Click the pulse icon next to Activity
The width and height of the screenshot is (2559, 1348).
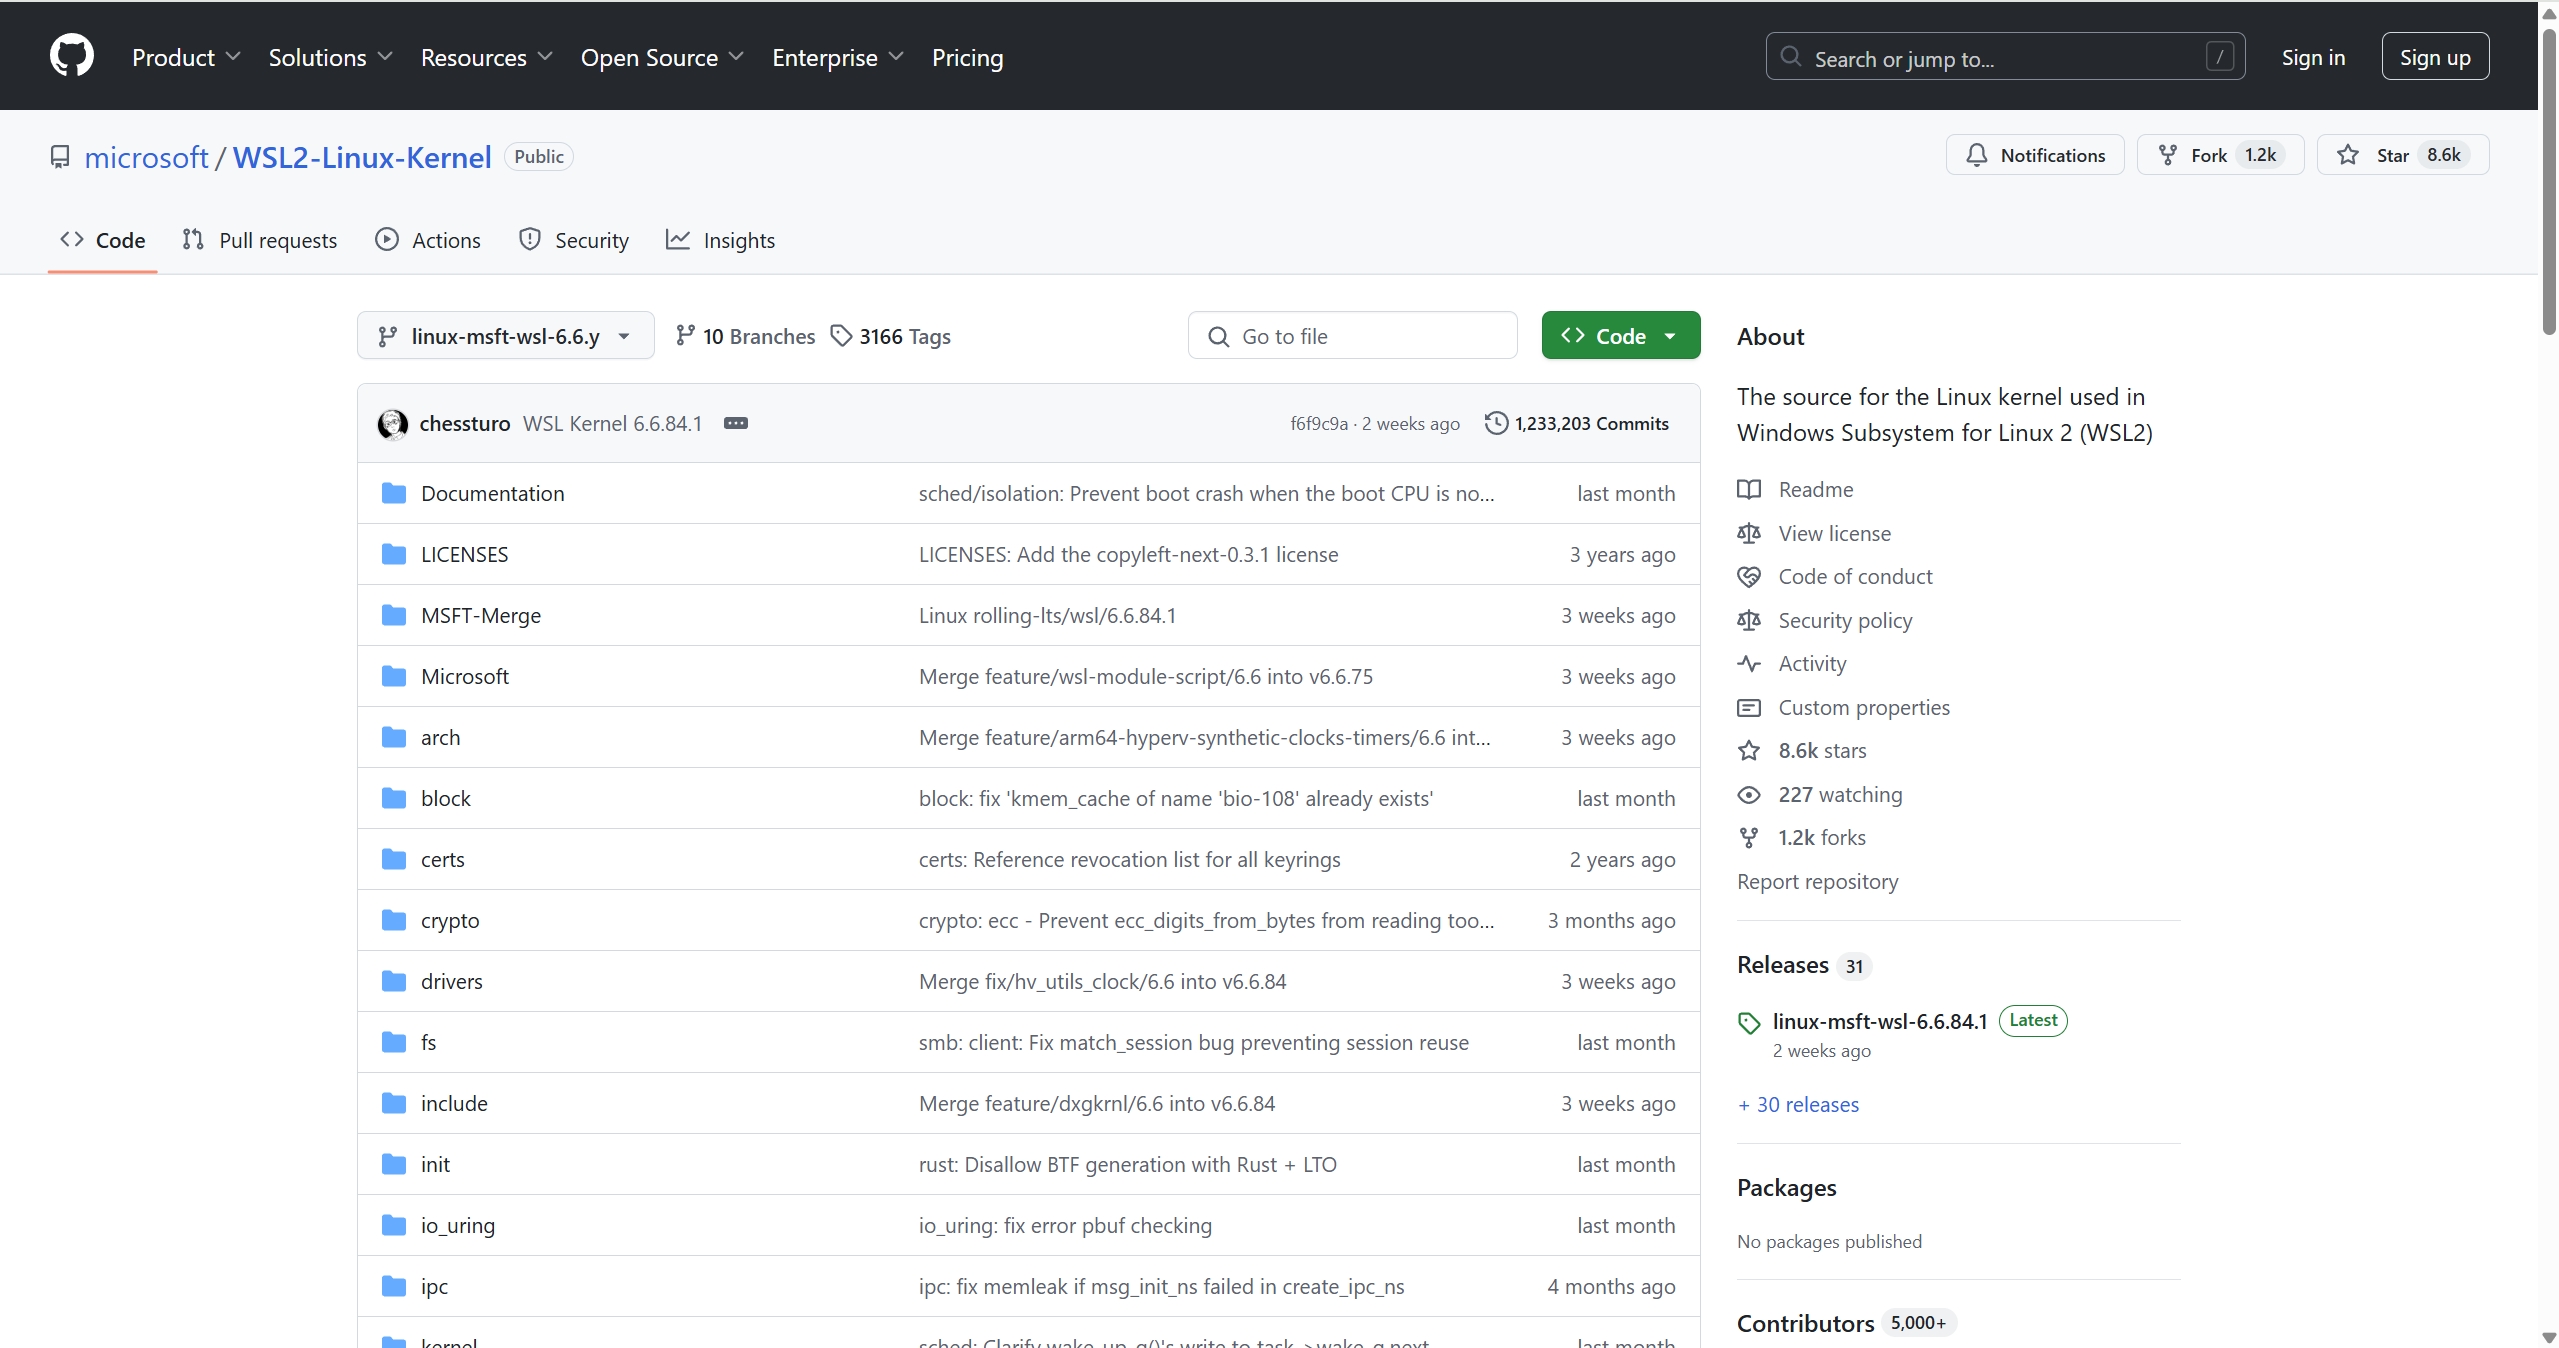1749,663
